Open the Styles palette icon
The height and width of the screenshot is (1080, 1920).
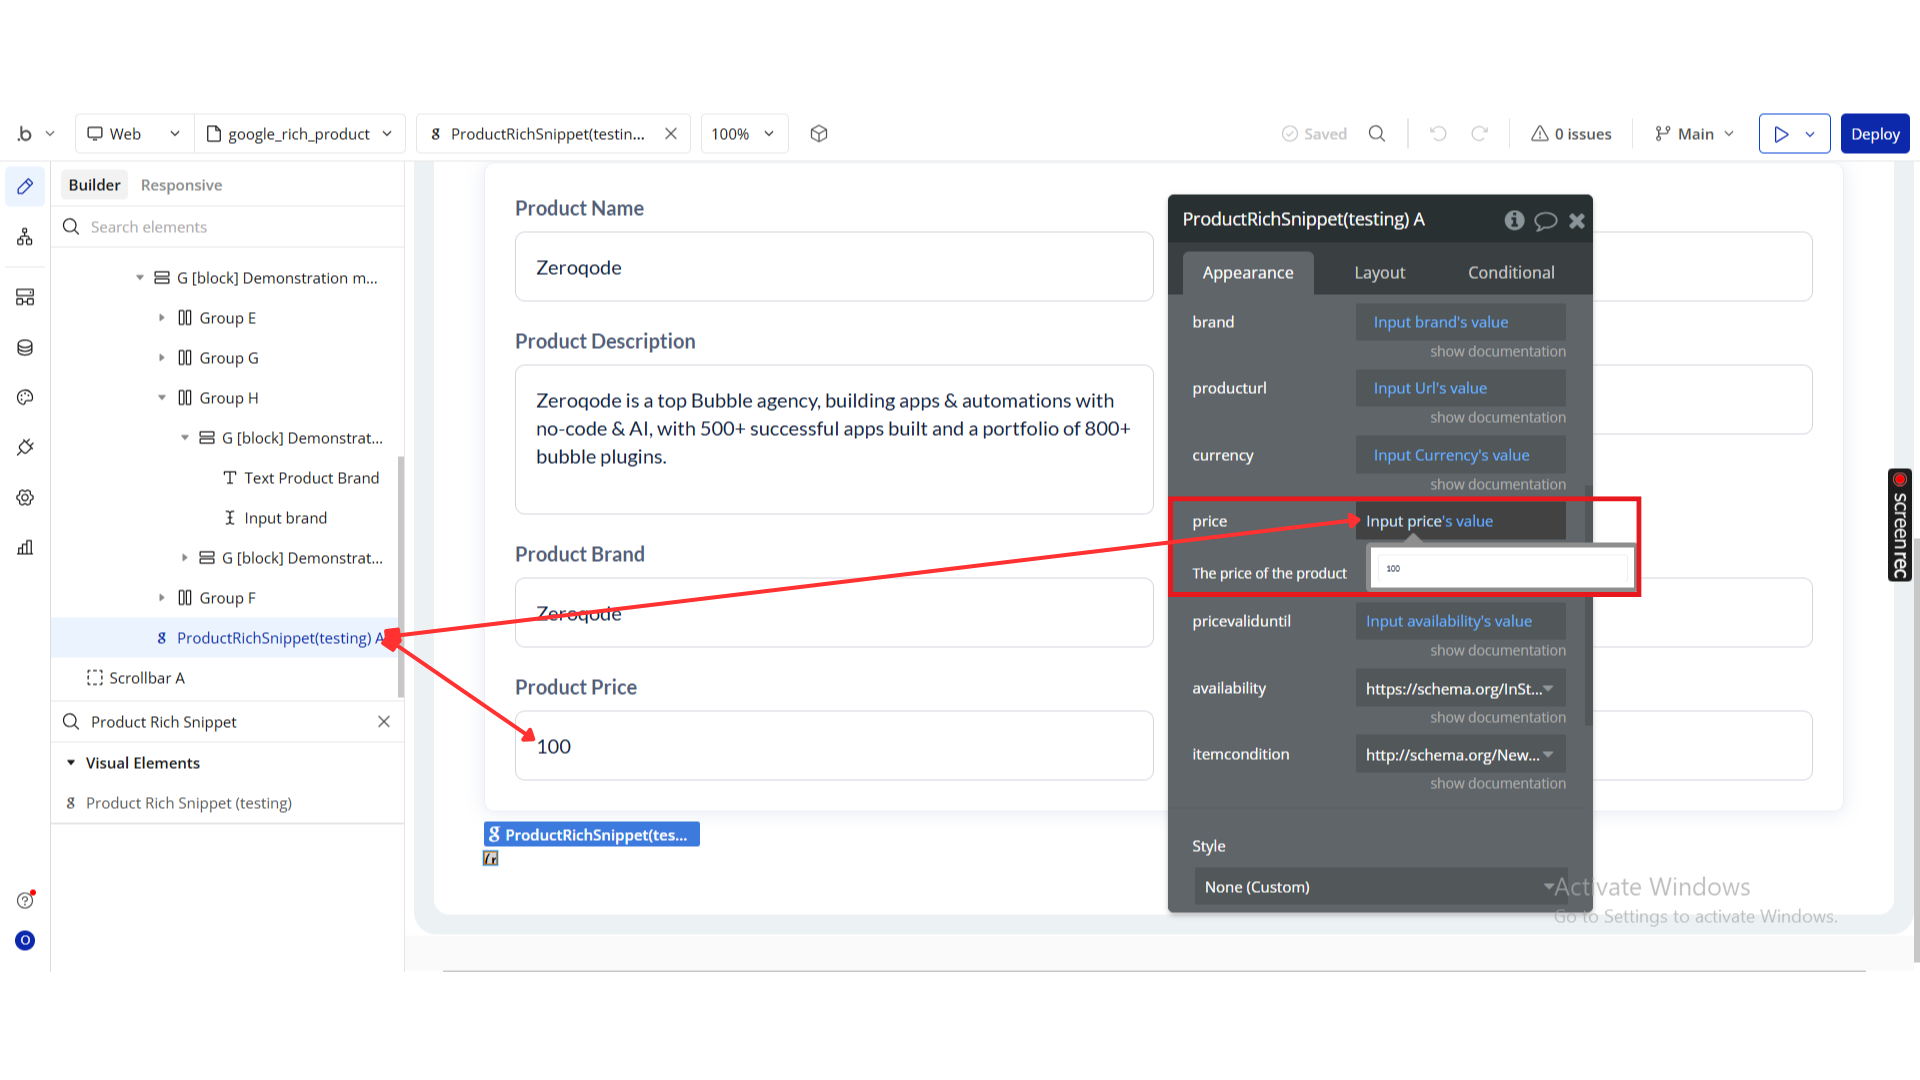tap(25, 397)
